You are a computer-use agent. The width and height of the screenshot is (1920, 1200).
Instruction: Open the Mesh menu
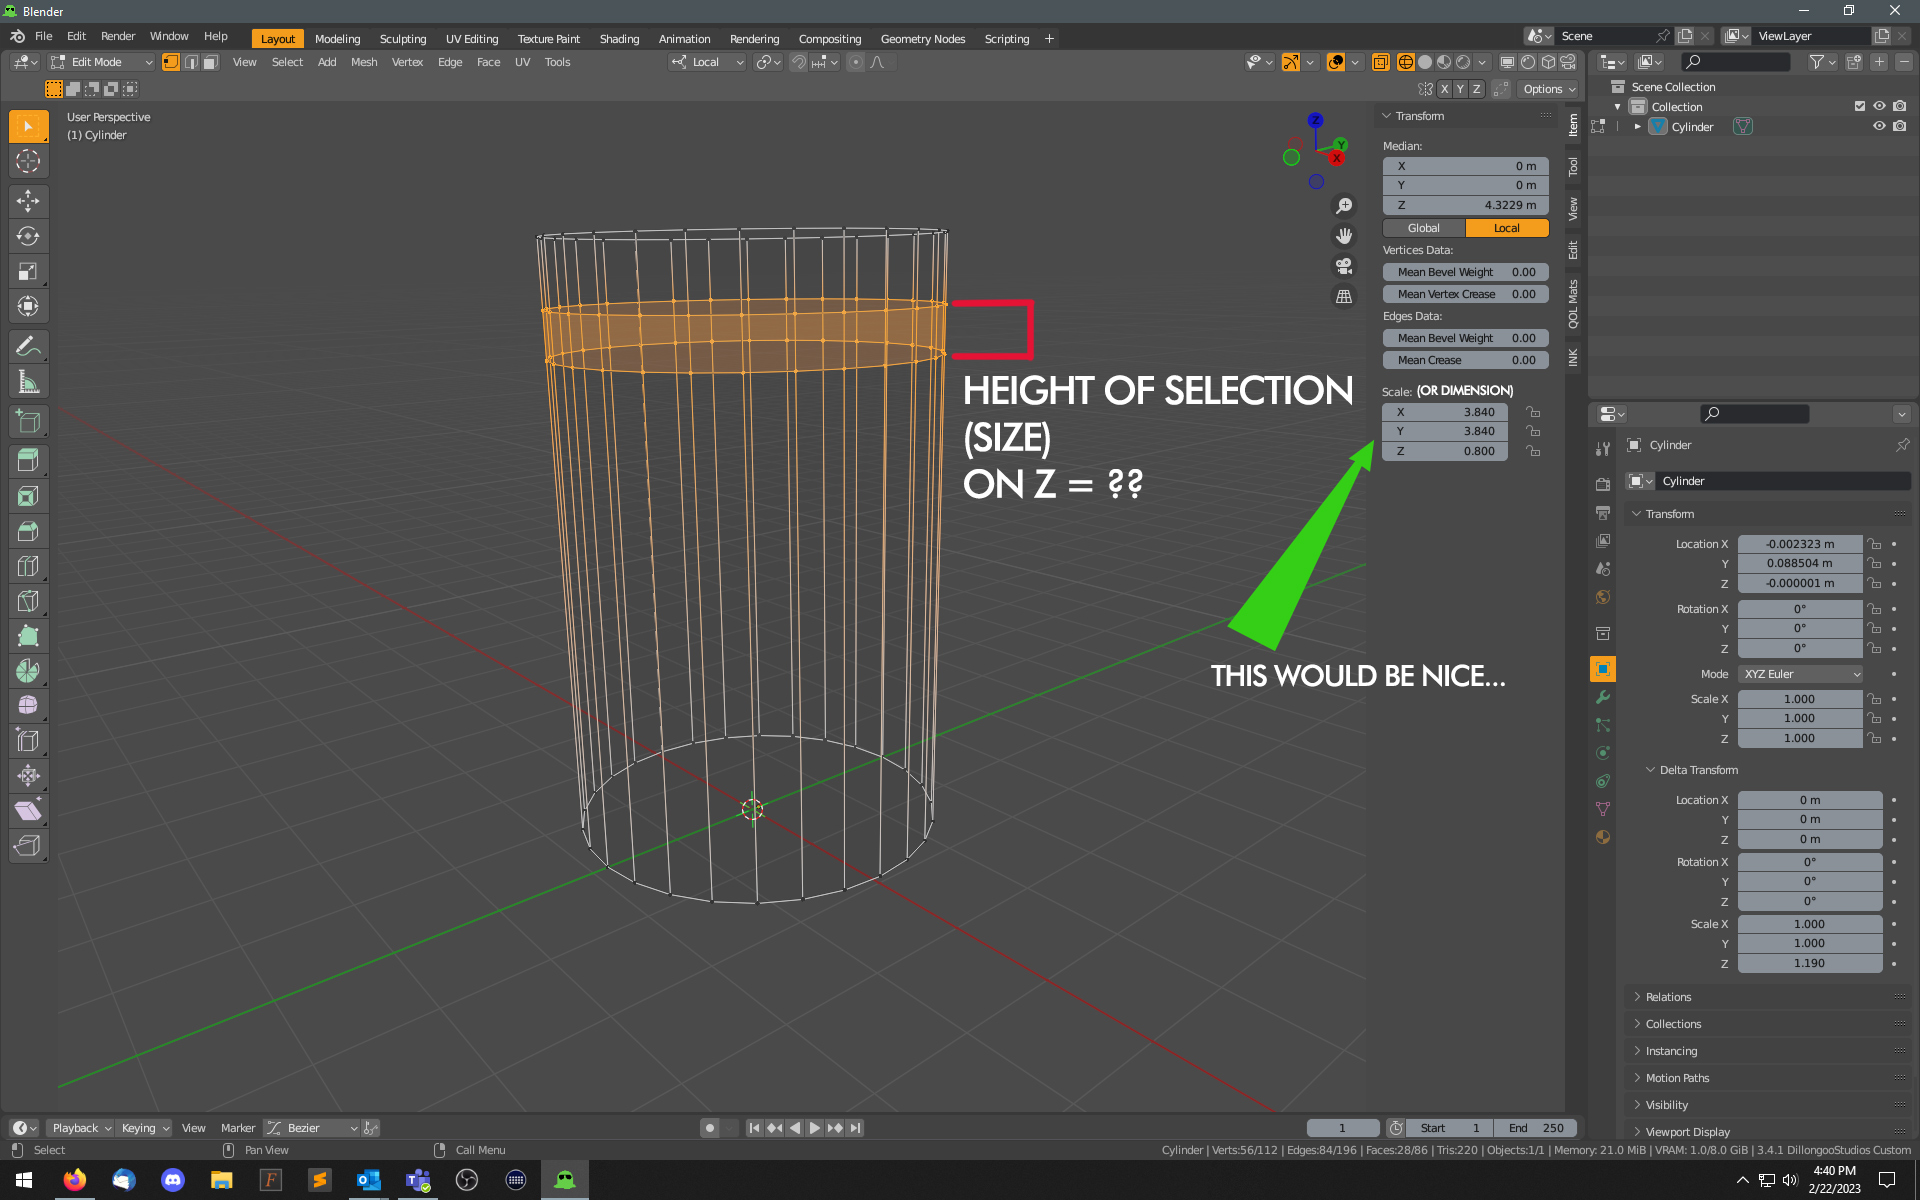pyautogui.click(x=364, y=62)
